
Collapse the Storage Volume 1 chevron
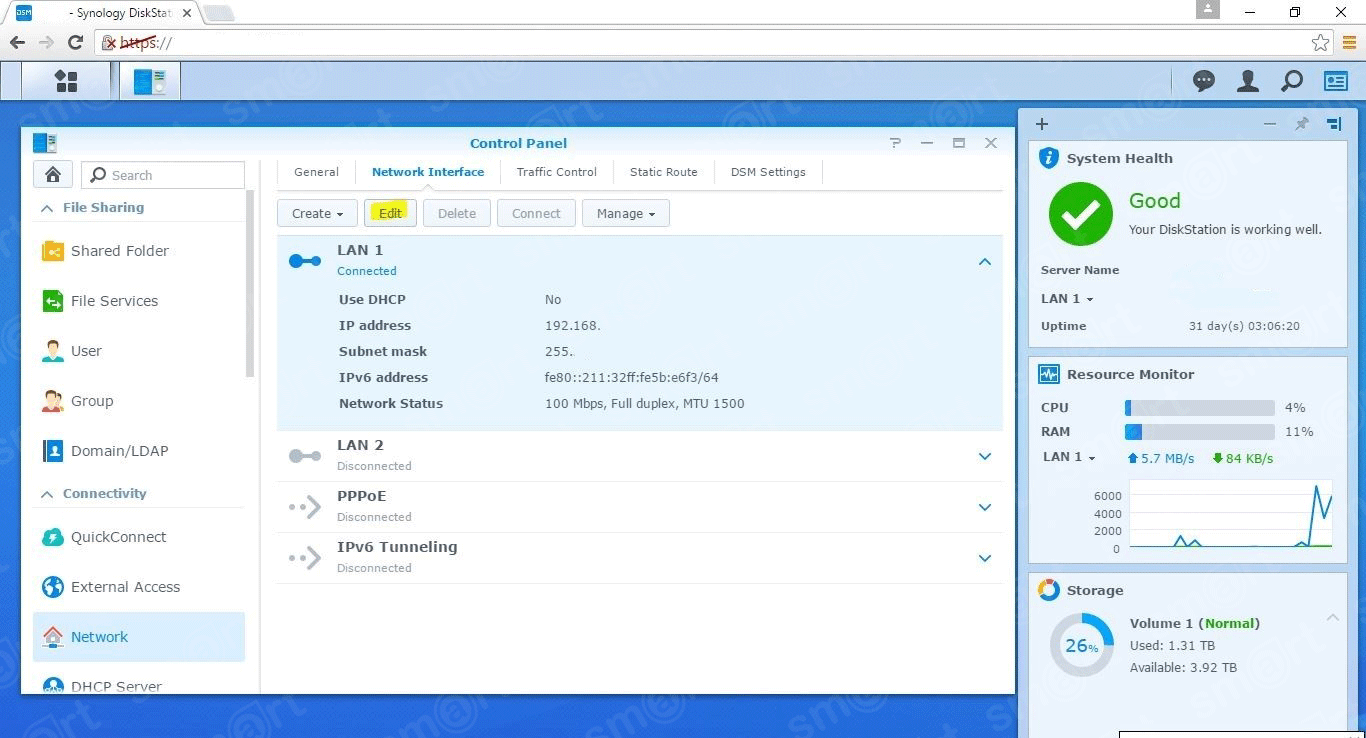1333,618
